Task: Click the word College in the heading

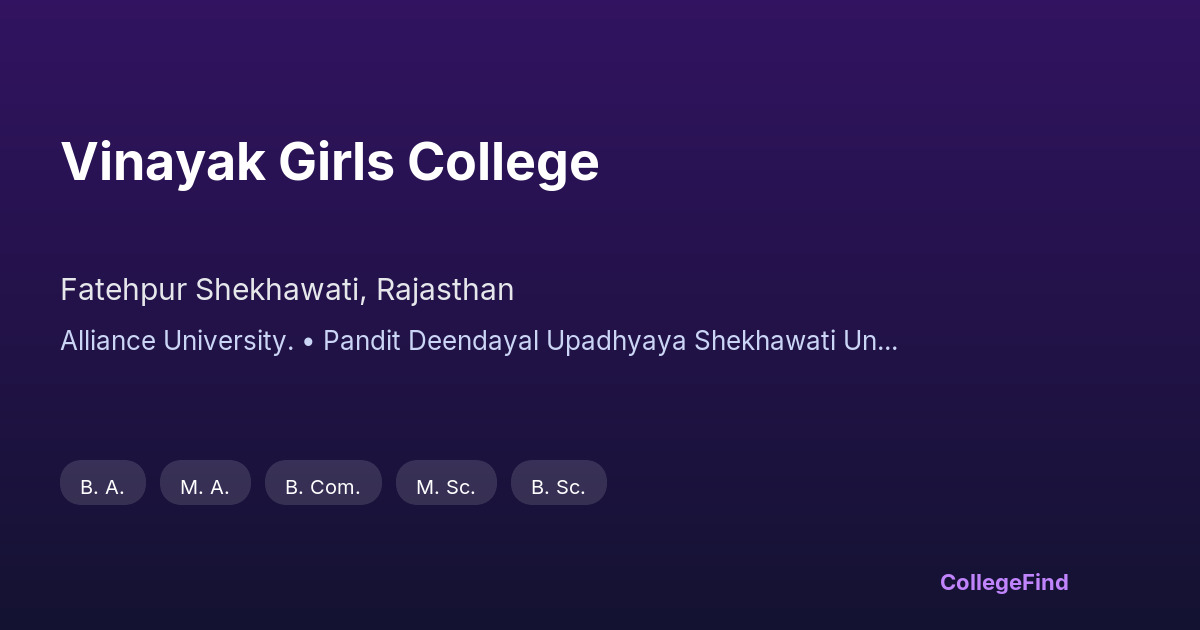Action: 503,162
